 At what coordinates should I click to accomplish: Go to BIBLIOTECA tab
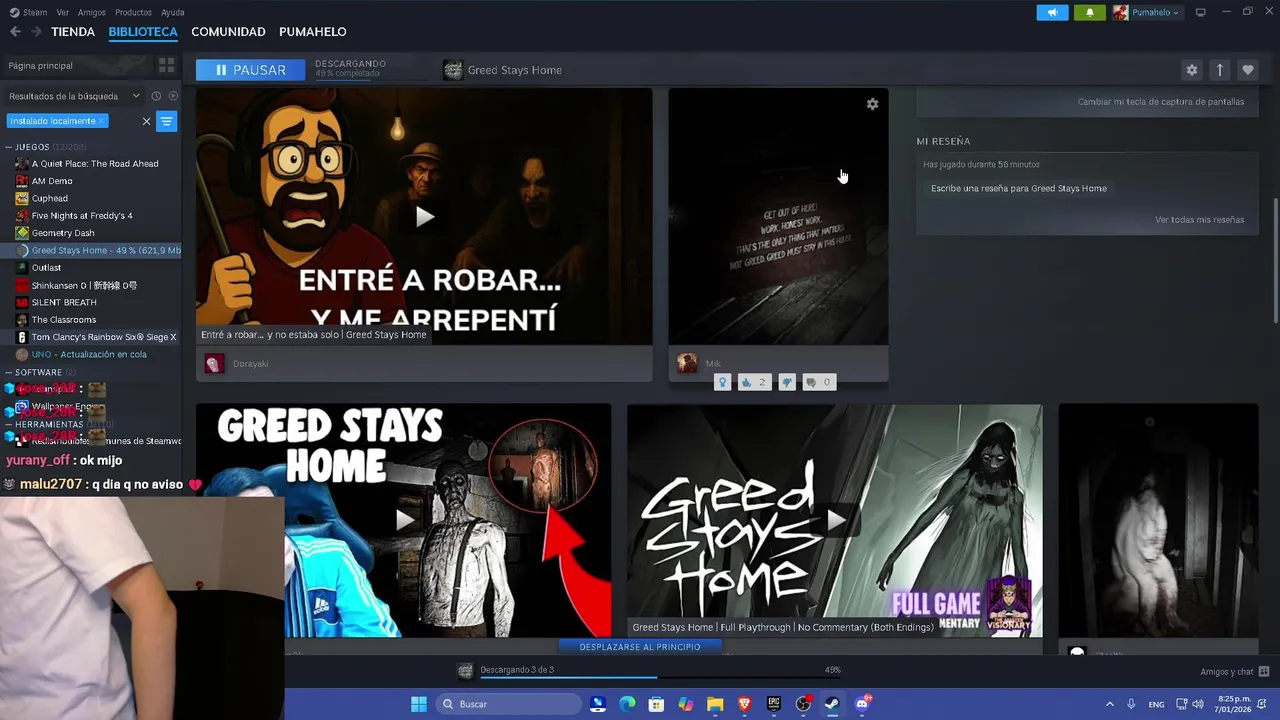pos(143,32)
